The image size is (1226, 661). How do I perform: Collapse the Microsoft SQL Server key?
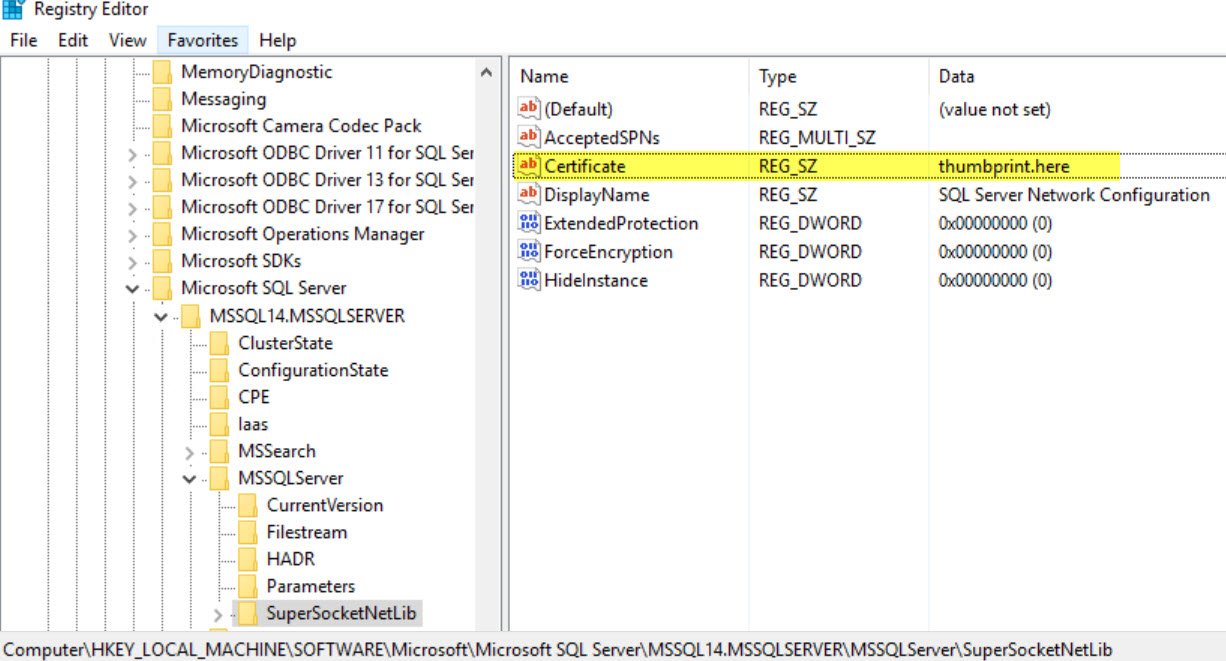pyautogui.click(x=133, y=289)
